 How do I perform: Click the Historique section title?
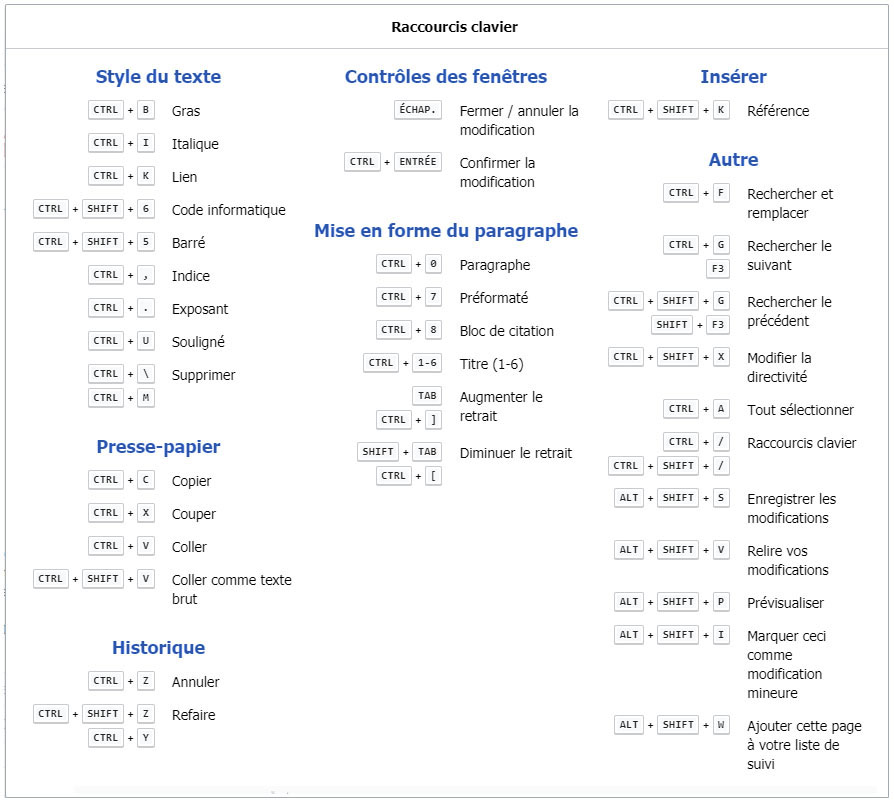point(158,647)
